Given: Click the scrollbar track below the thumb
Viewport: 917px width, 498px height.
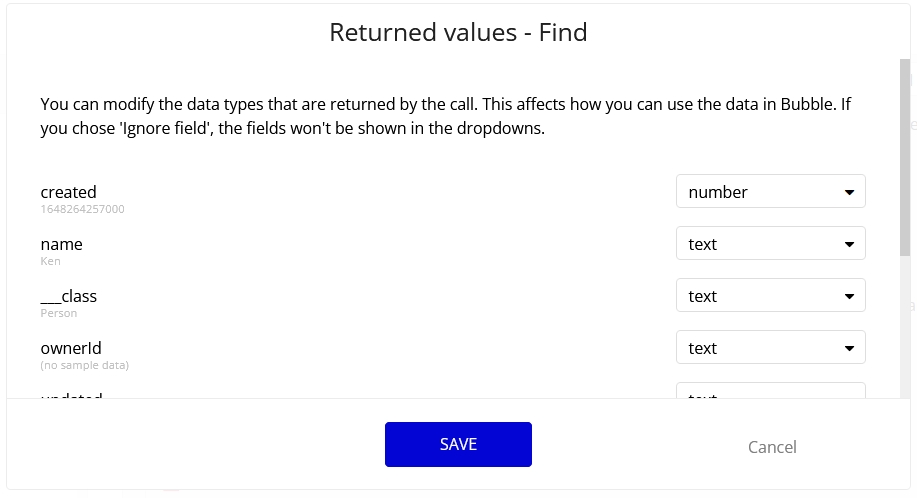Looking at the screenshot, I should tap(904, 330).
